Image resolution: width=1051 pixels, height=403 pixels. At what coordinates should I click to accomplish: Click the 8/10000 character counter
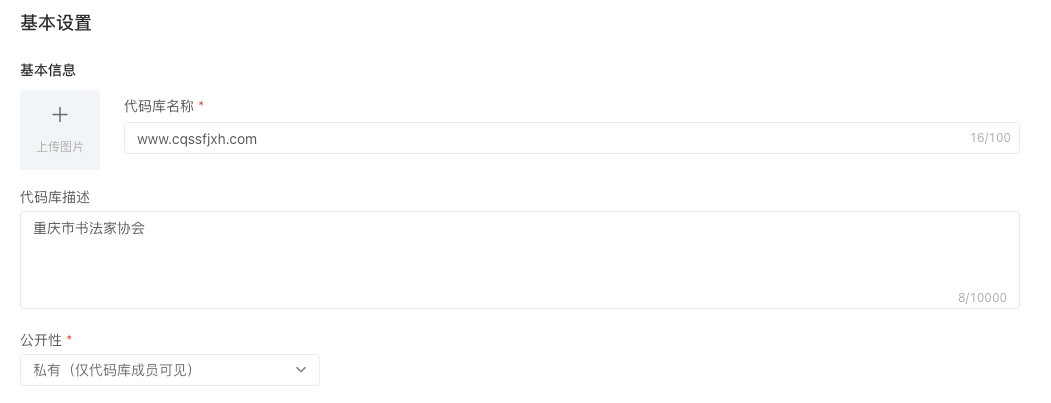coord(982,297)
